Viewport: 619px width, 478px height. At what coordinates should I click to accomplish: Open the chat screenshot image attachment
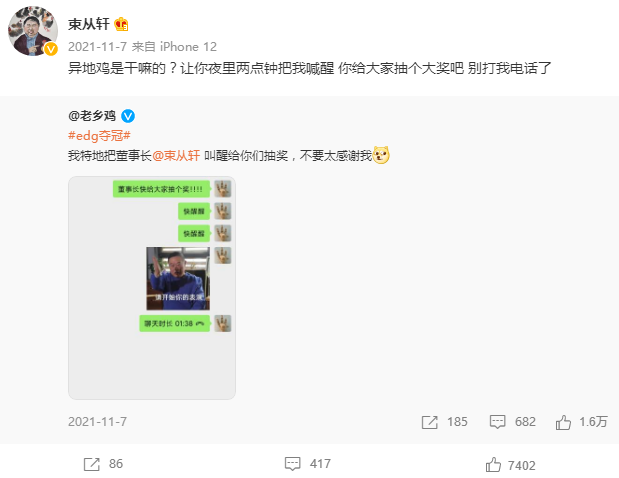pos(152,288)
